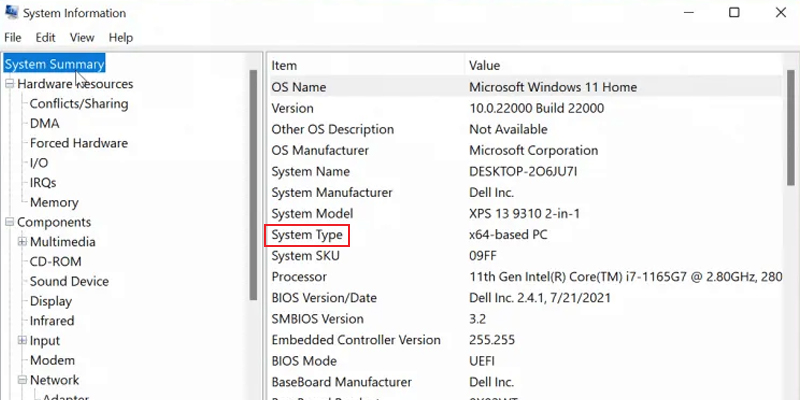800x400 pixels.
Task: Click the value 09FF
Action: [x=483, y=256]
